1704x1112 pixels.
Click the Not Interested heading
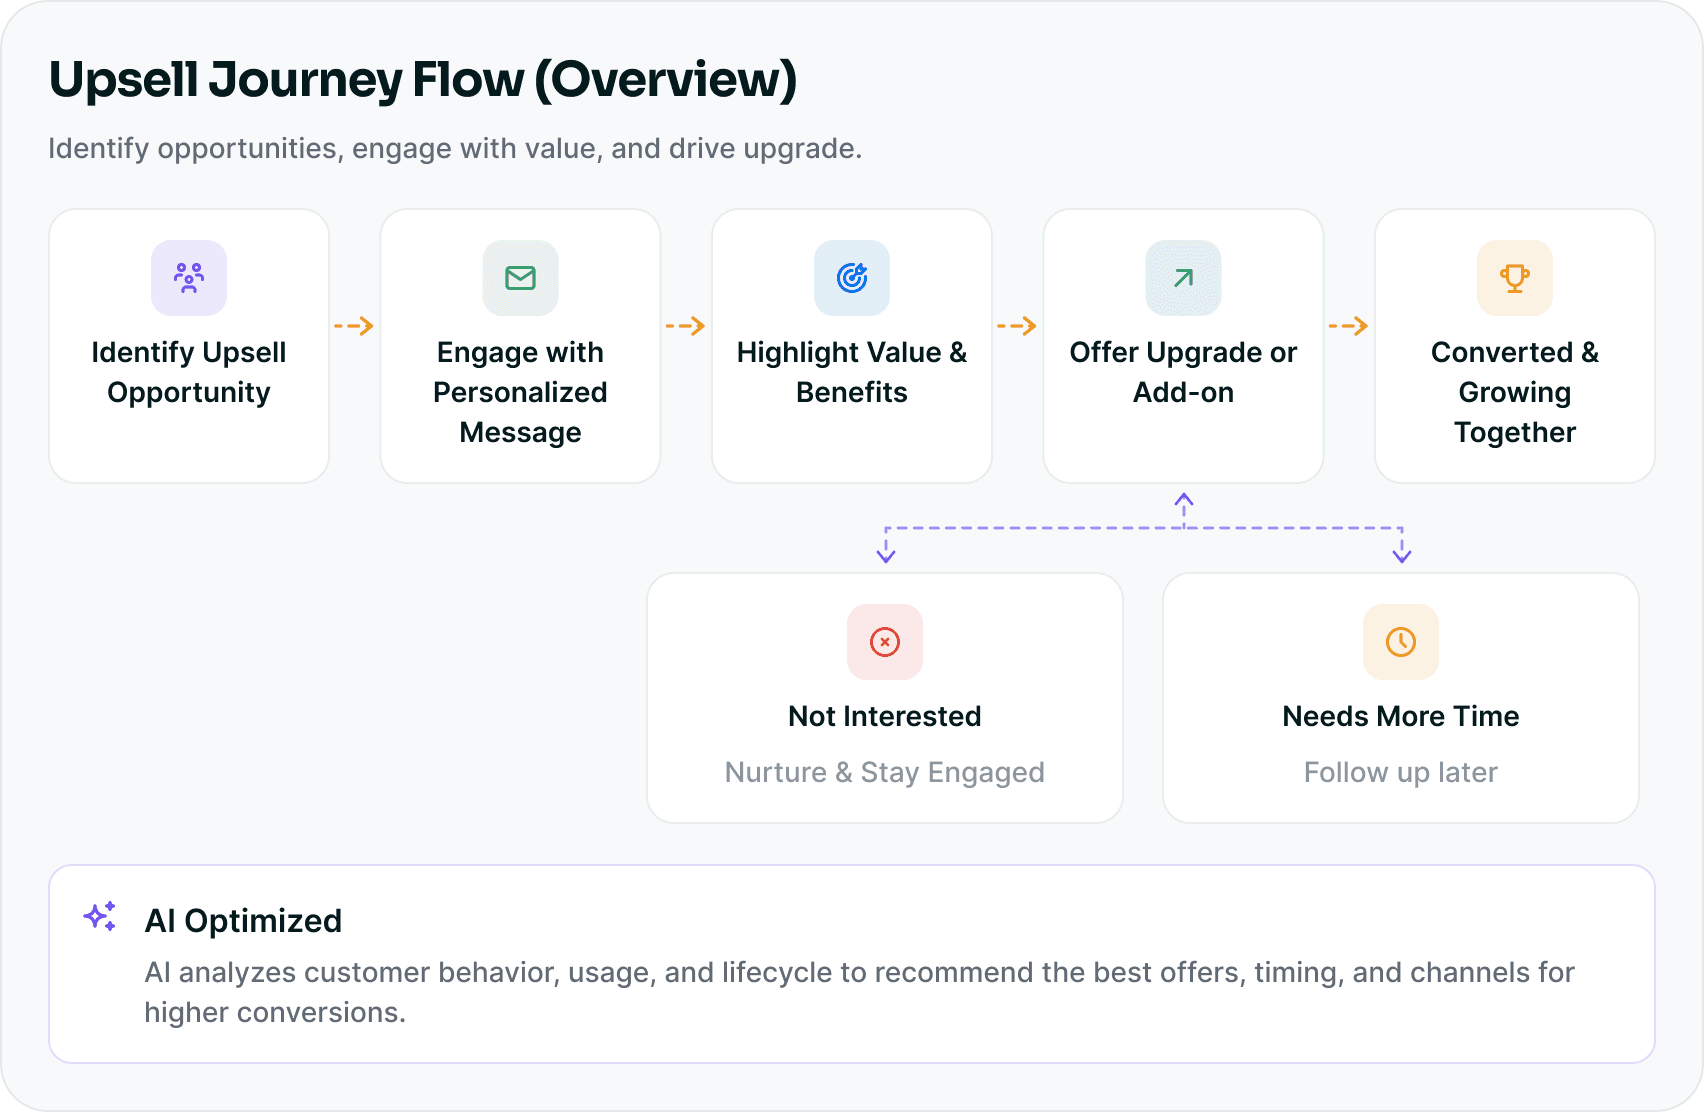point(885,716)
